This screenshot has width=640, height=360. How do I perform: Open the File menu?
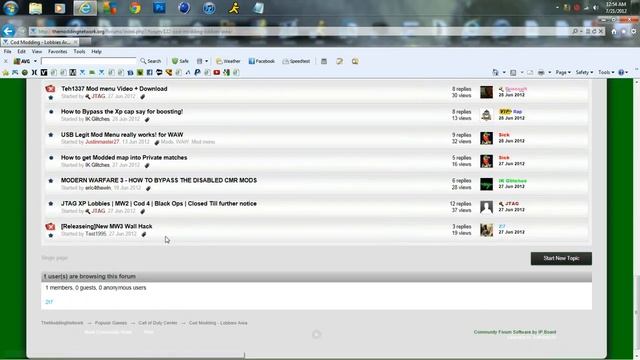tap(7, 52)
